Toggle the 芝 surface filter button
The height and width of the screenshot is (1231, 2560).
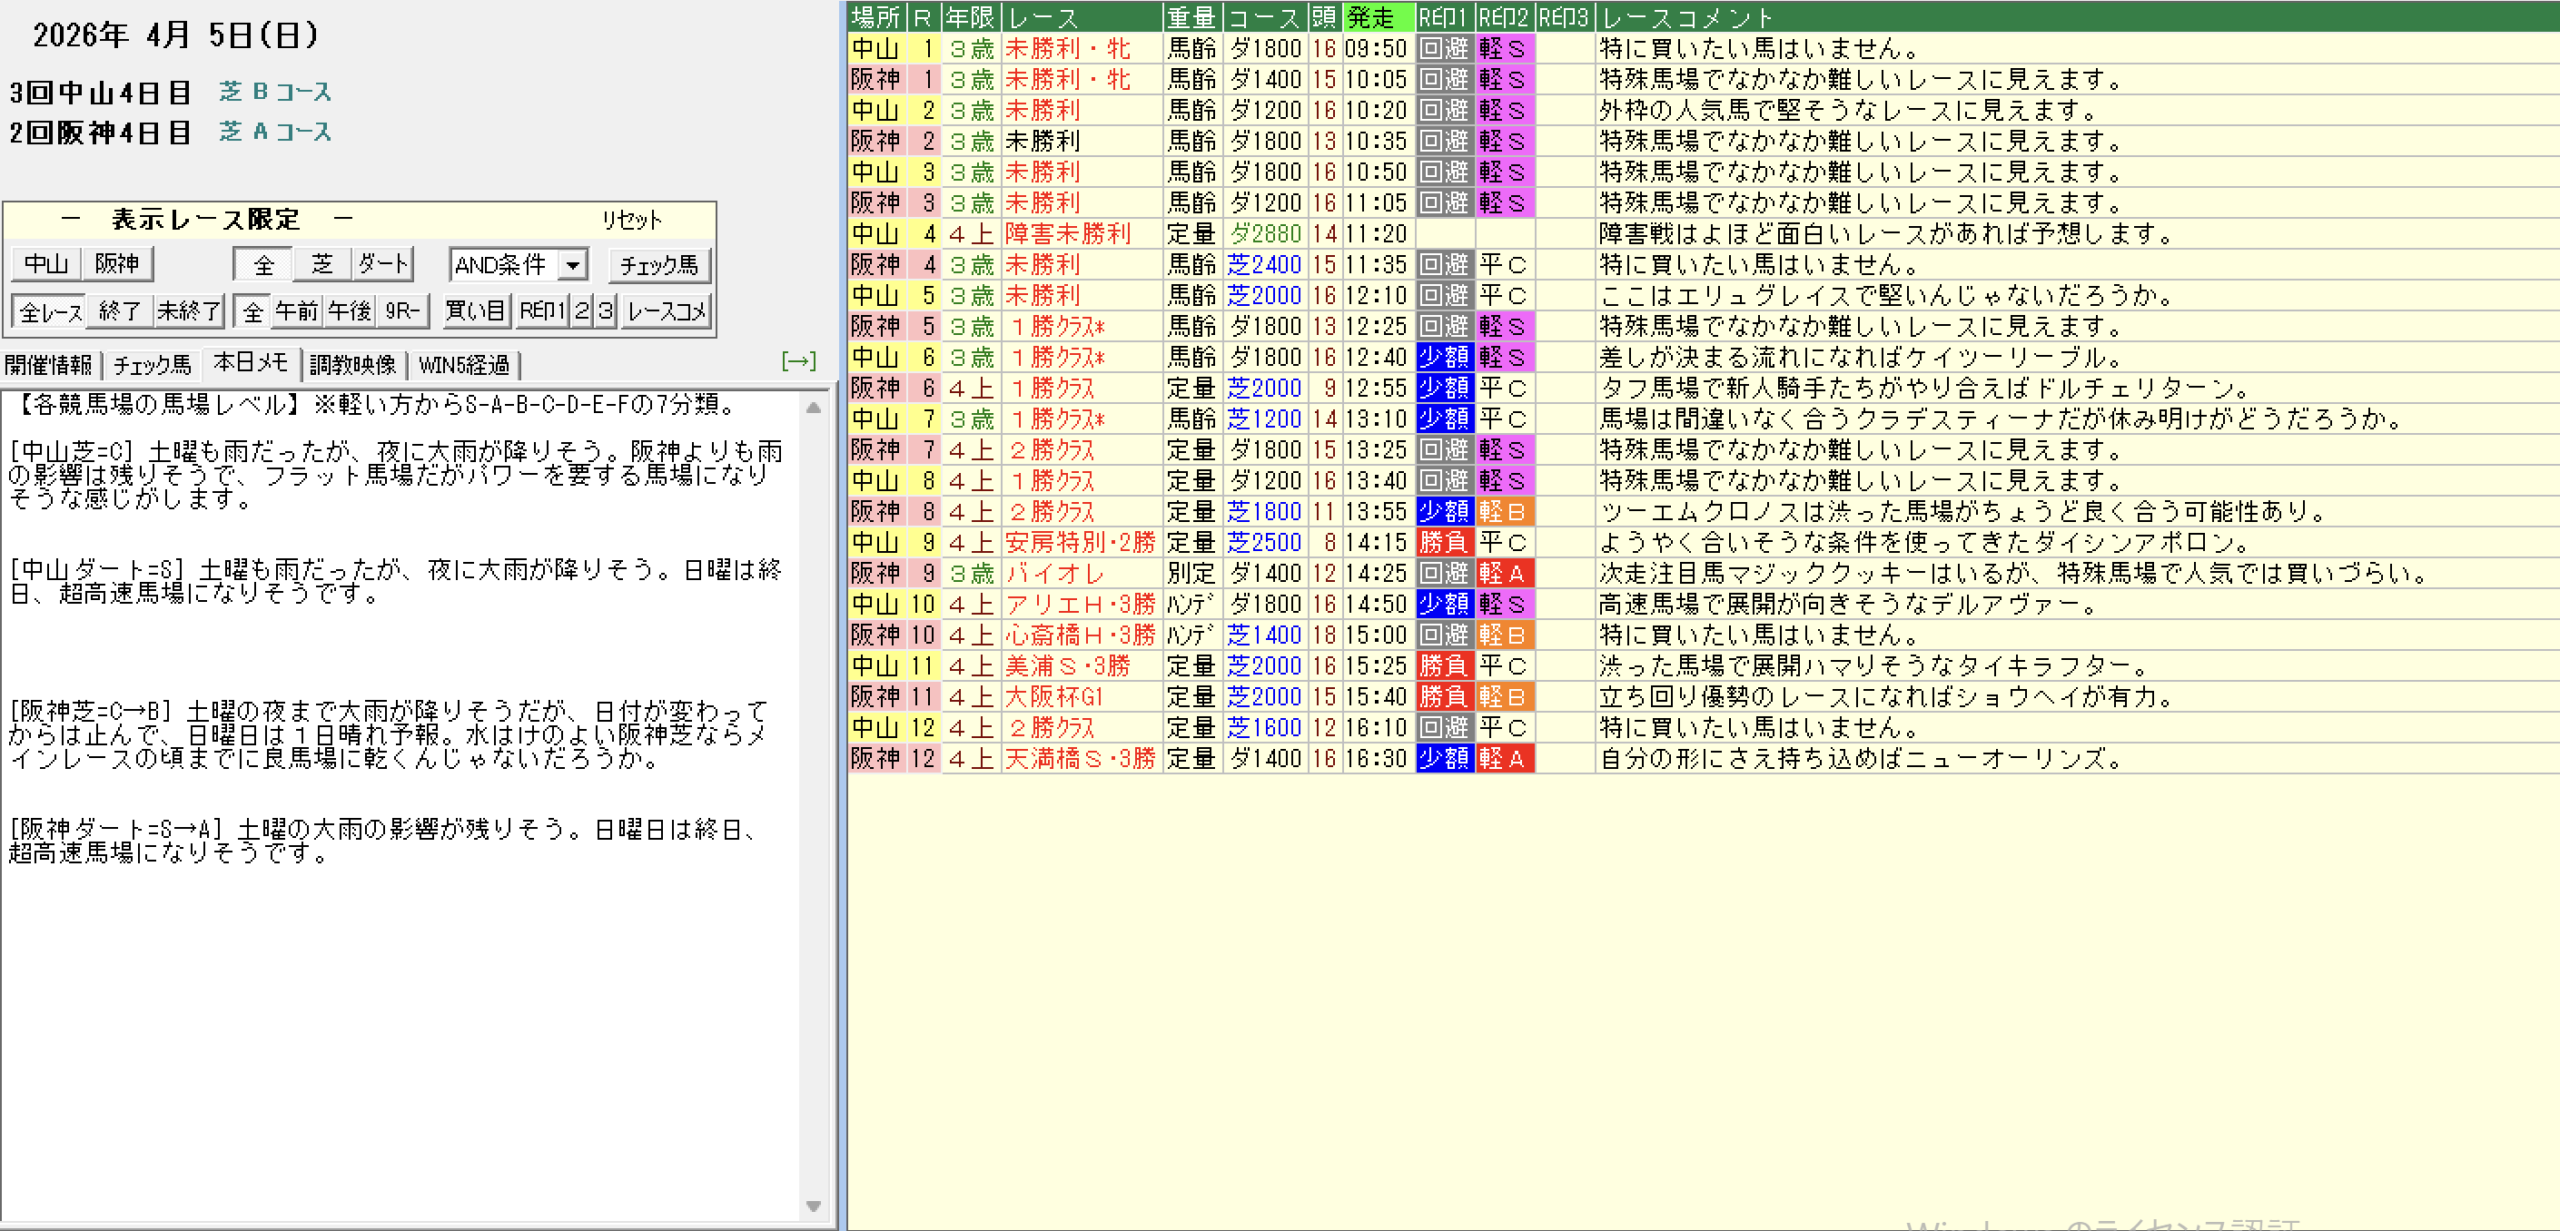point(322,265)
